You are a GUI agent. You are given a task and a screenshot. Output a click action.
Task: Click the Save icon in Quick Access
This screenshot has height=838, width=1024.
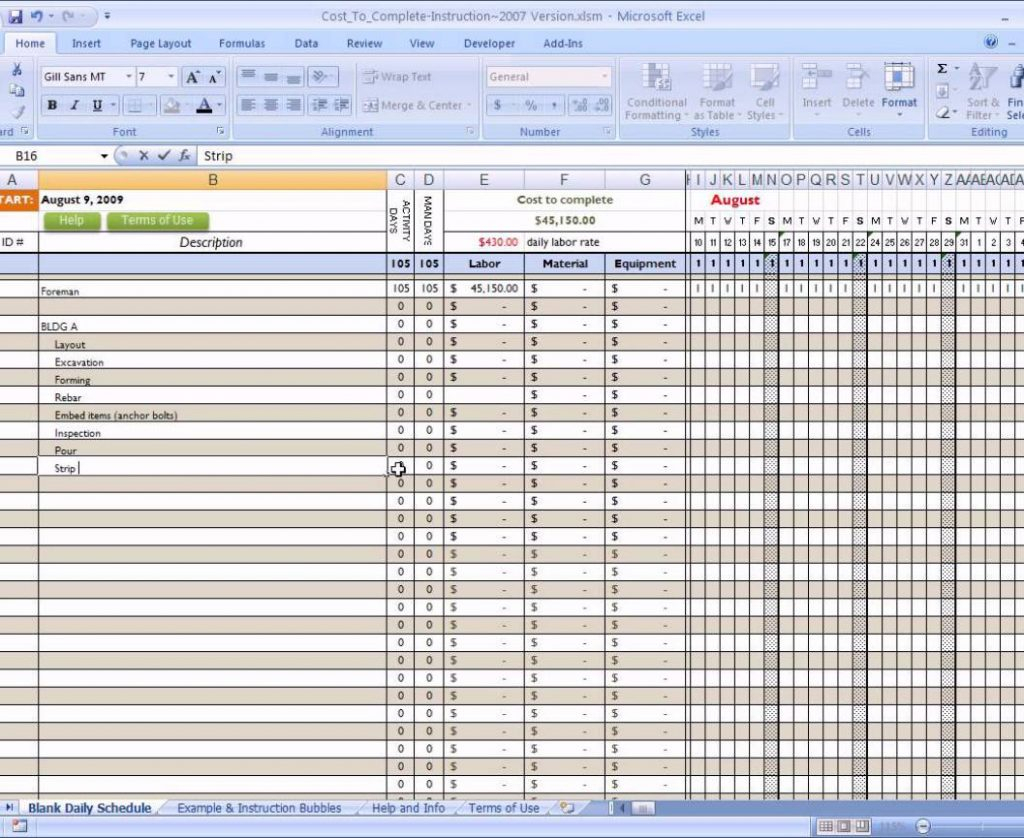tap(15, 16)
